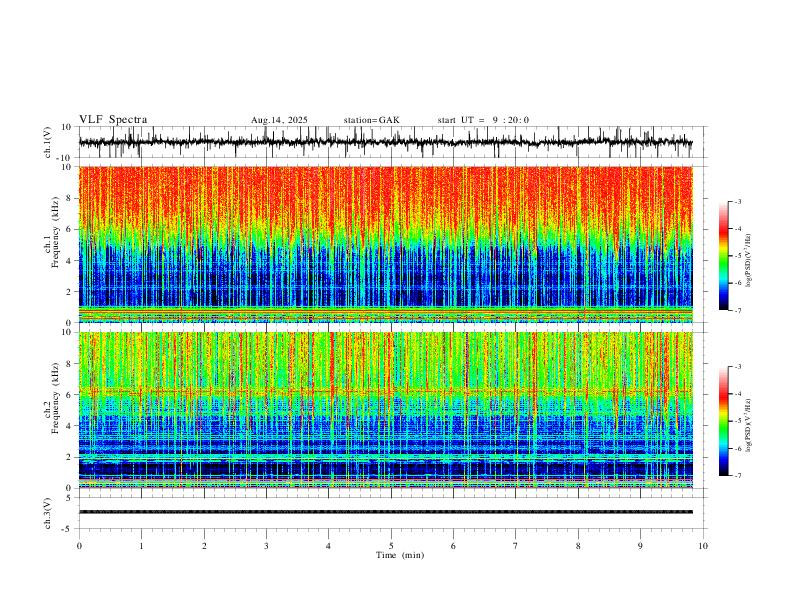Click the ch.1 voltage waveform trace

pyautogui.click(x=385, y=142)
